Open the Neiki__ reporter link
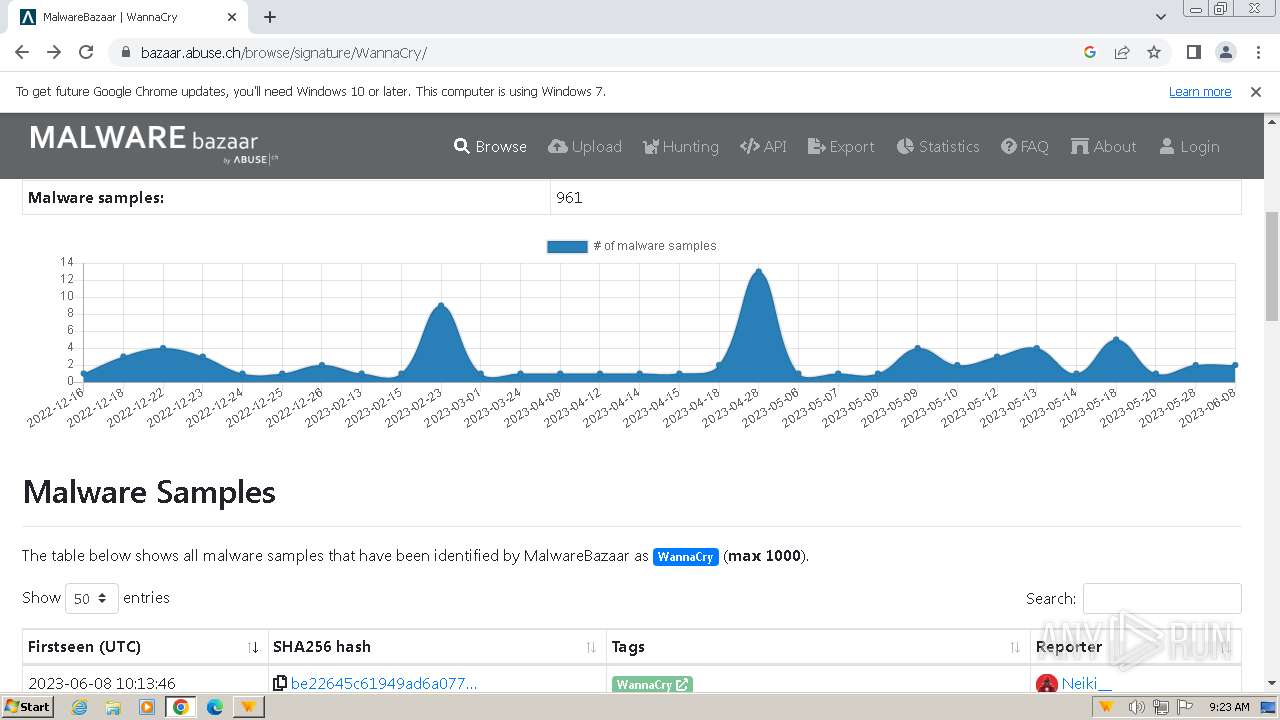 pyautogui.click(x=1086, y=684)
